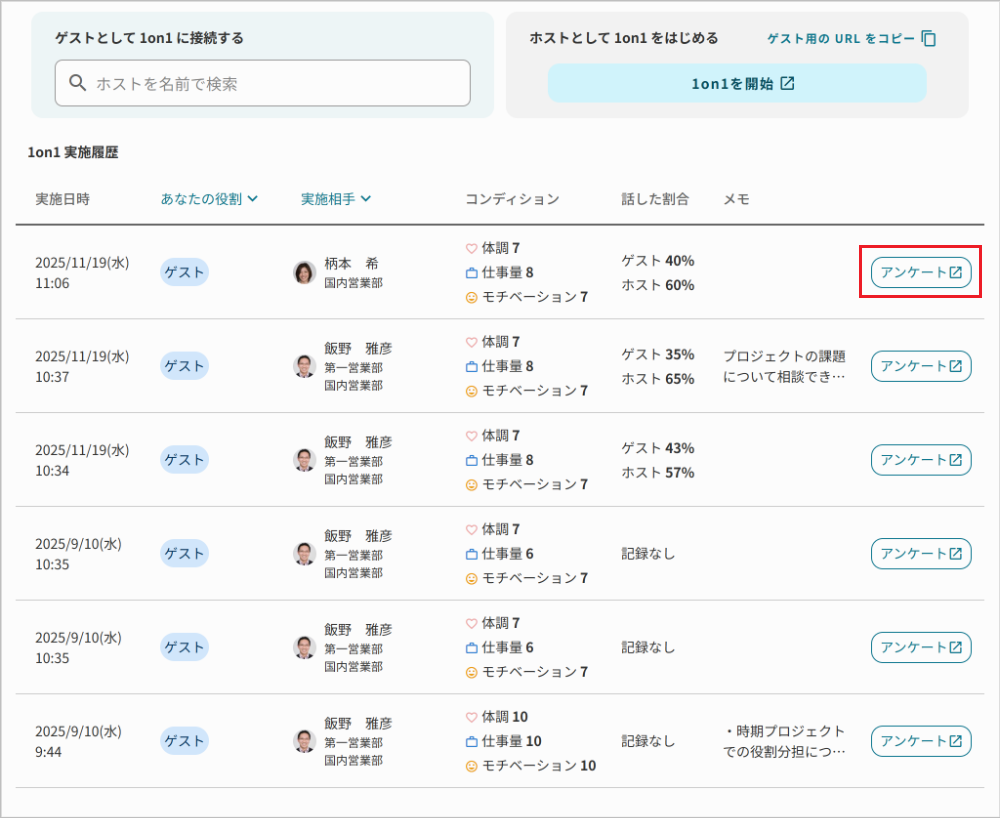The width and height of the screenshot is (1000, 818).
Task: Click the search magnifier icon
Action: click(77, 83)
